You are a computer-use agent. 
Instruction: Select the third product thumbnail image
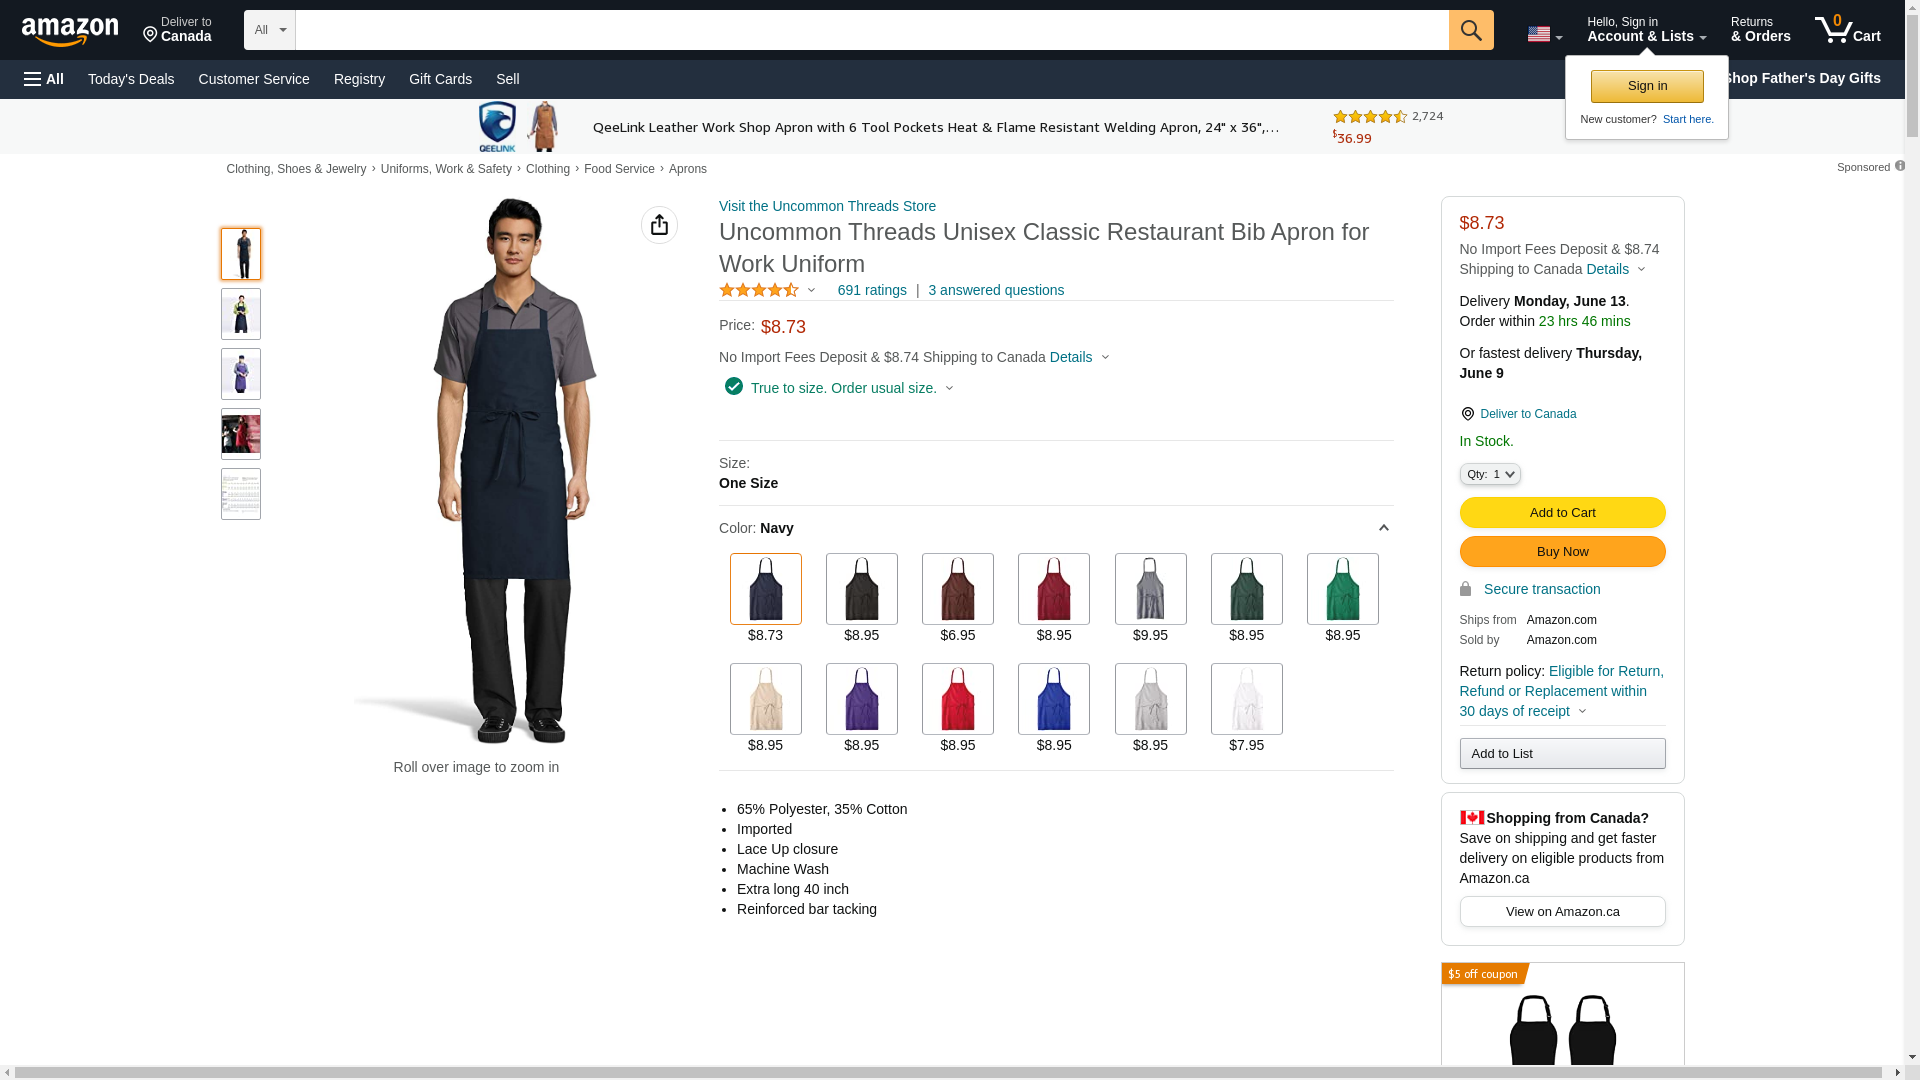point(241,374)
